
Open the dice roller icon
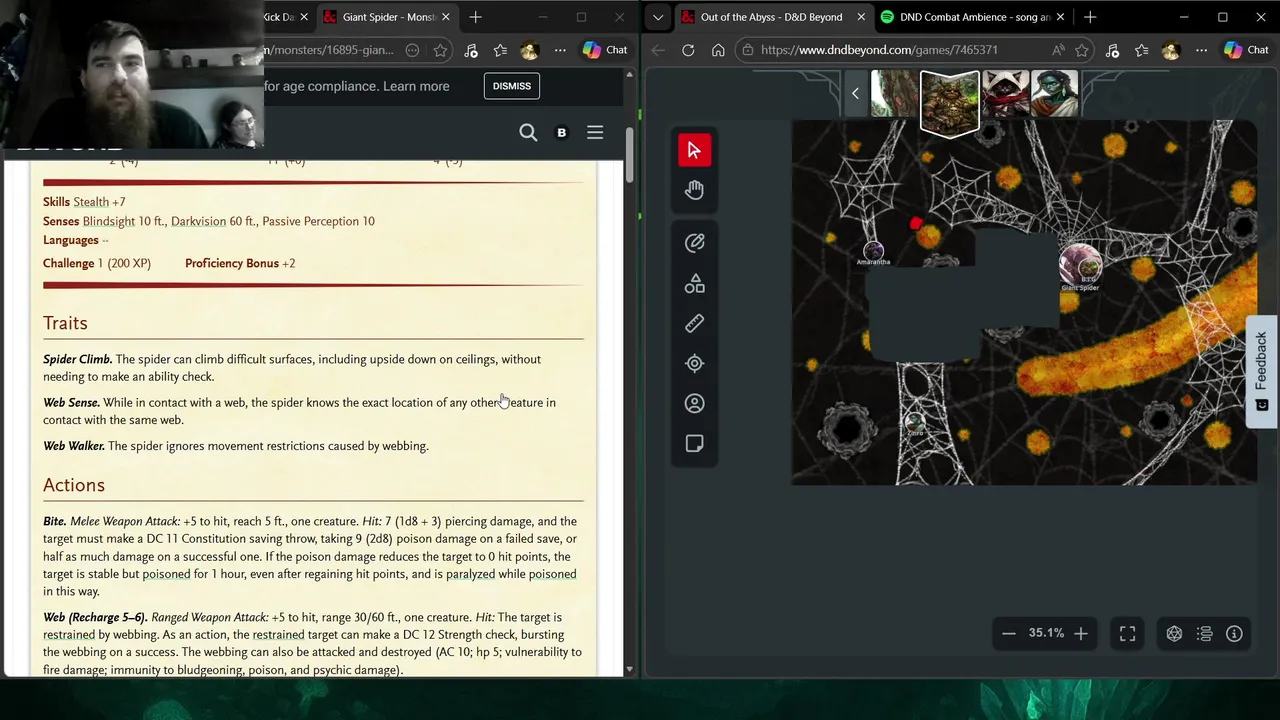click(1174, 633)
